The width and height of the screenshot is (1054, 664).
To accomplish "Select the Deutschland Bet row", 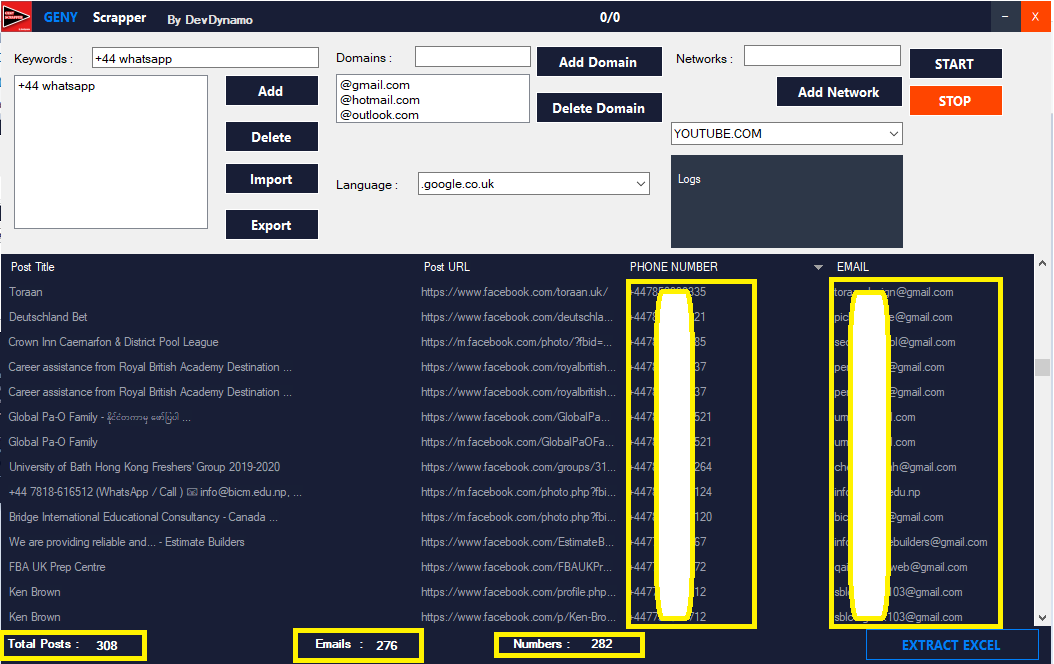I will (x=516, y=317).
